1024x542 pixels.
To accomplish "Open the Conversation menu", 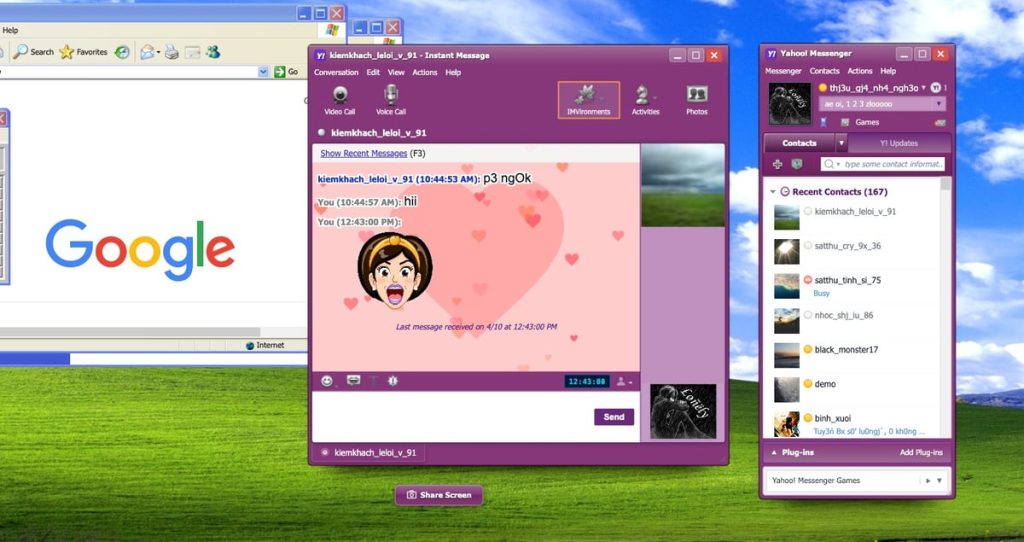I will [336, 73].
